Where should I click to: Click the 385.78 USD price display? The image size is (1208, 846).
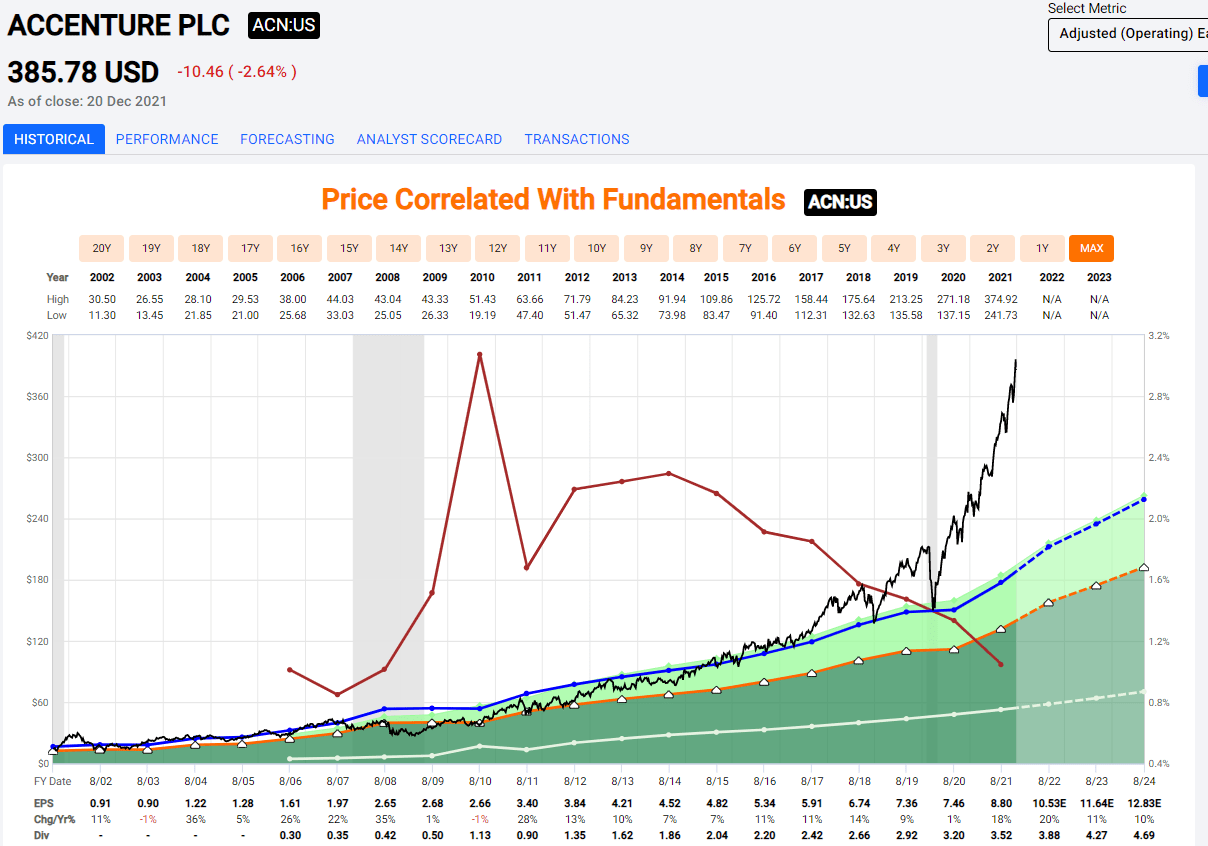pyautogui.click(x=80, y=72)
